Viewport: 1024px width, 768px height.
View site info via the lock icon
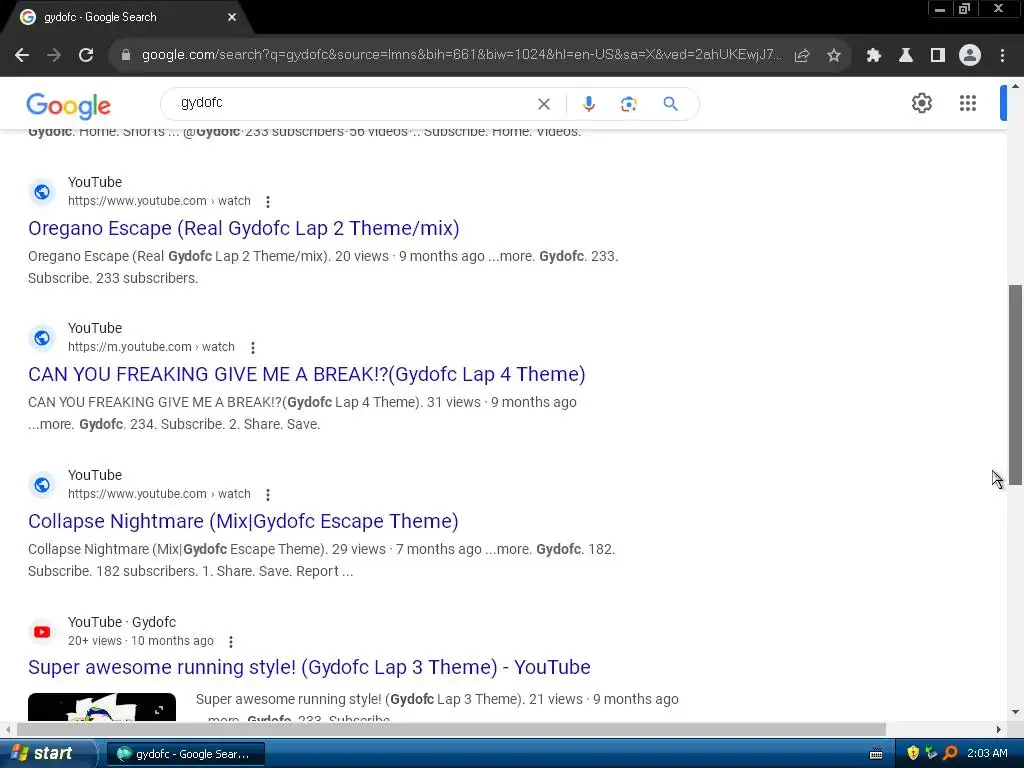(125, 55)
